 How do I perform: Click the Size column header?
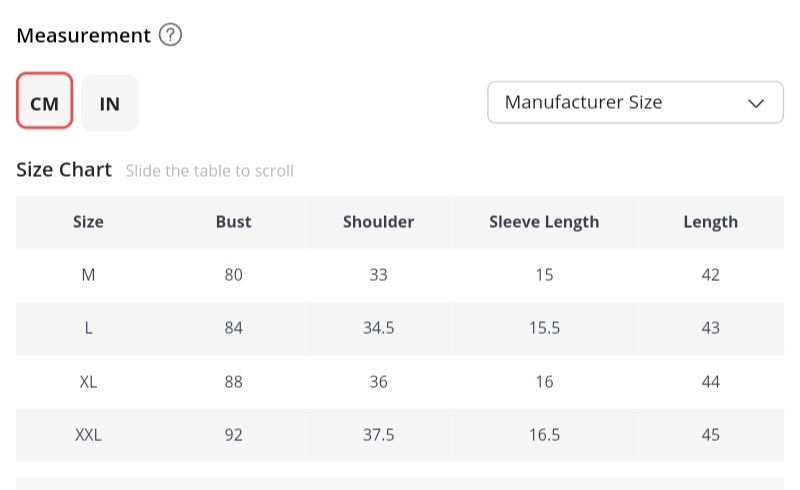pos(88,222)
